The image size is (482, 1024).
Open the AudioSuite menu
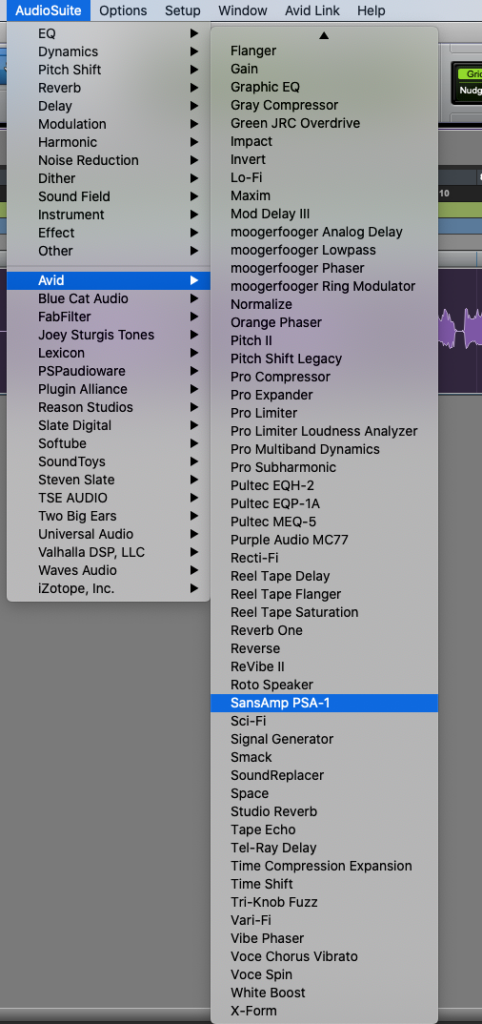(x=48, y=10)
